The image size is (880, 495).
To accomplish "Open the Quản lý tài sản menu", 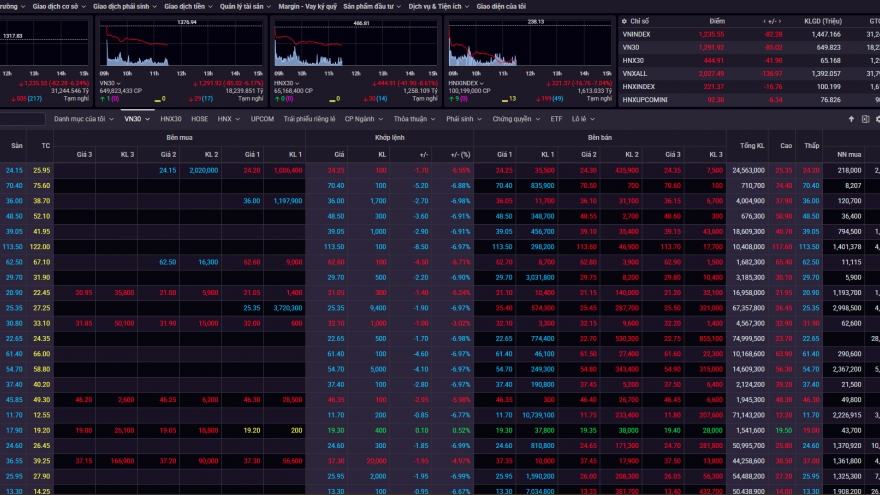I will point(242,6).
